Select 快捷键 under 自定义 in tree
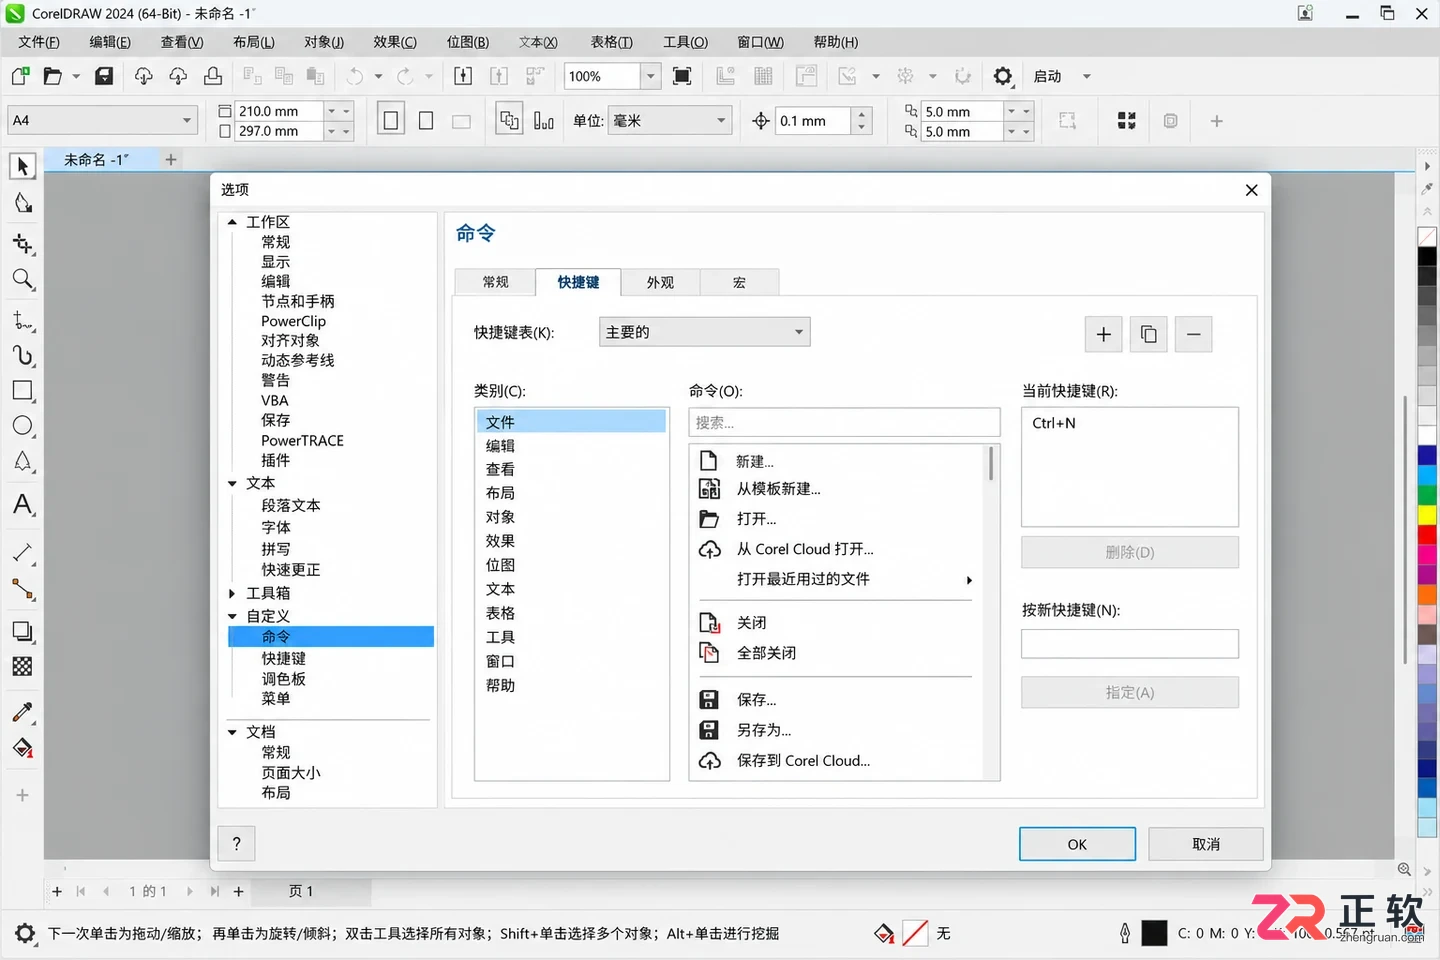 tap(284, 658)
